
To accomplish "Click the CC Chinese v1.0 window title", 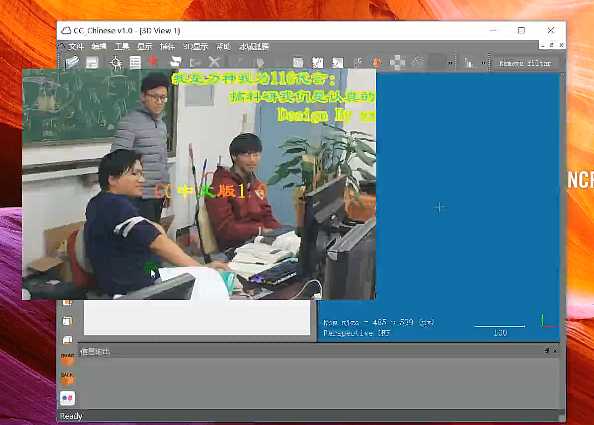I will coord(127,31).
